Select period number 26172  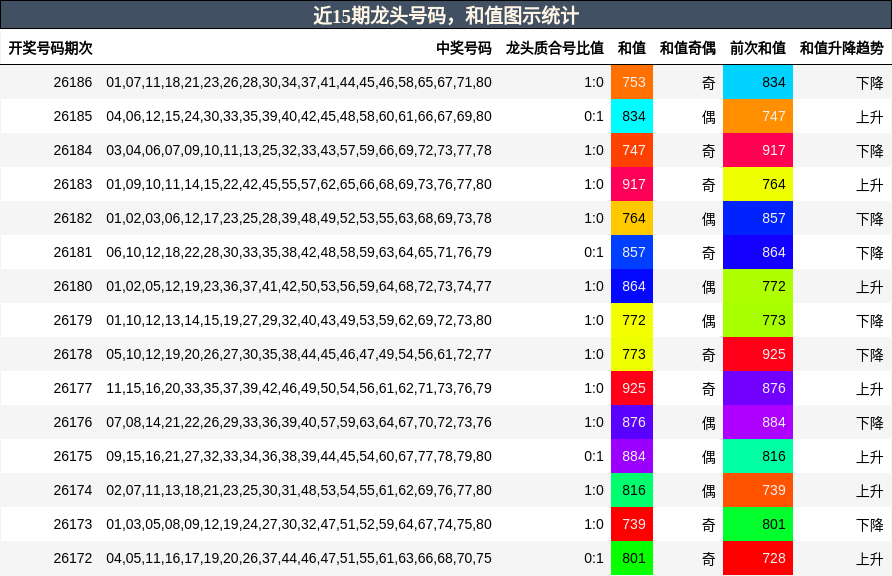[73, 558]
